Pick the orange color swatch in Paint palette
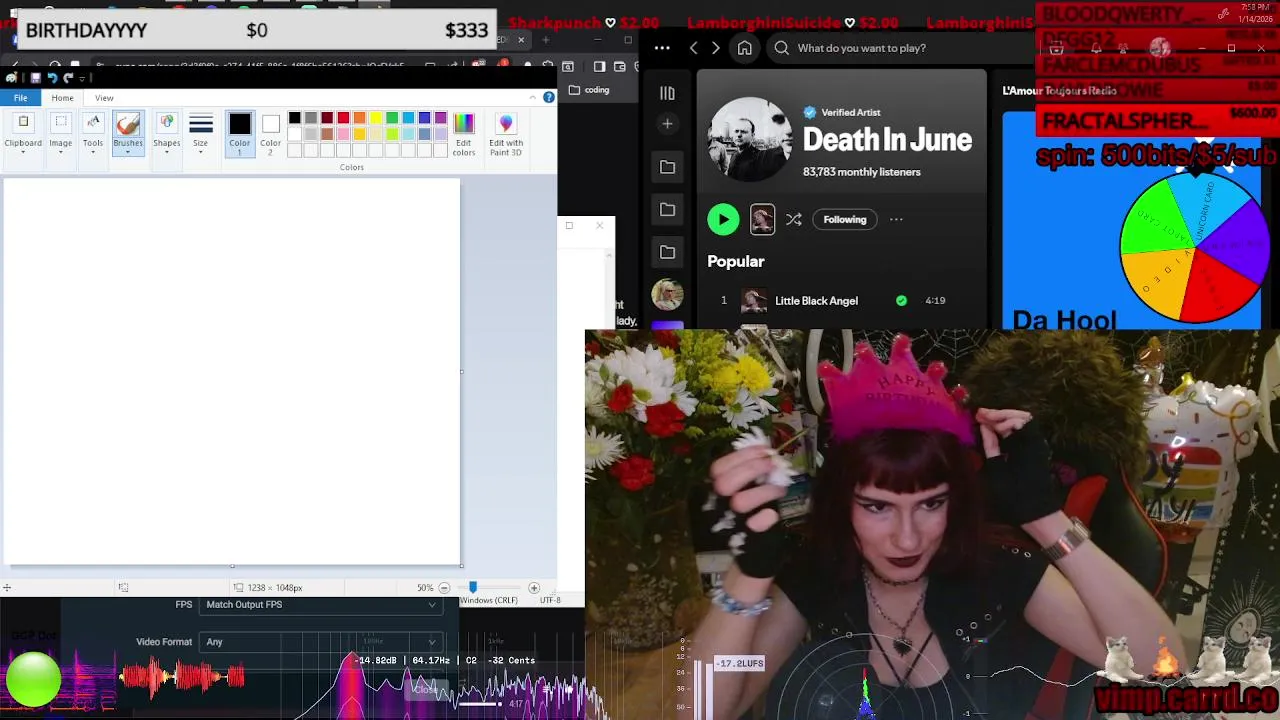 click(x=359, y=118)
